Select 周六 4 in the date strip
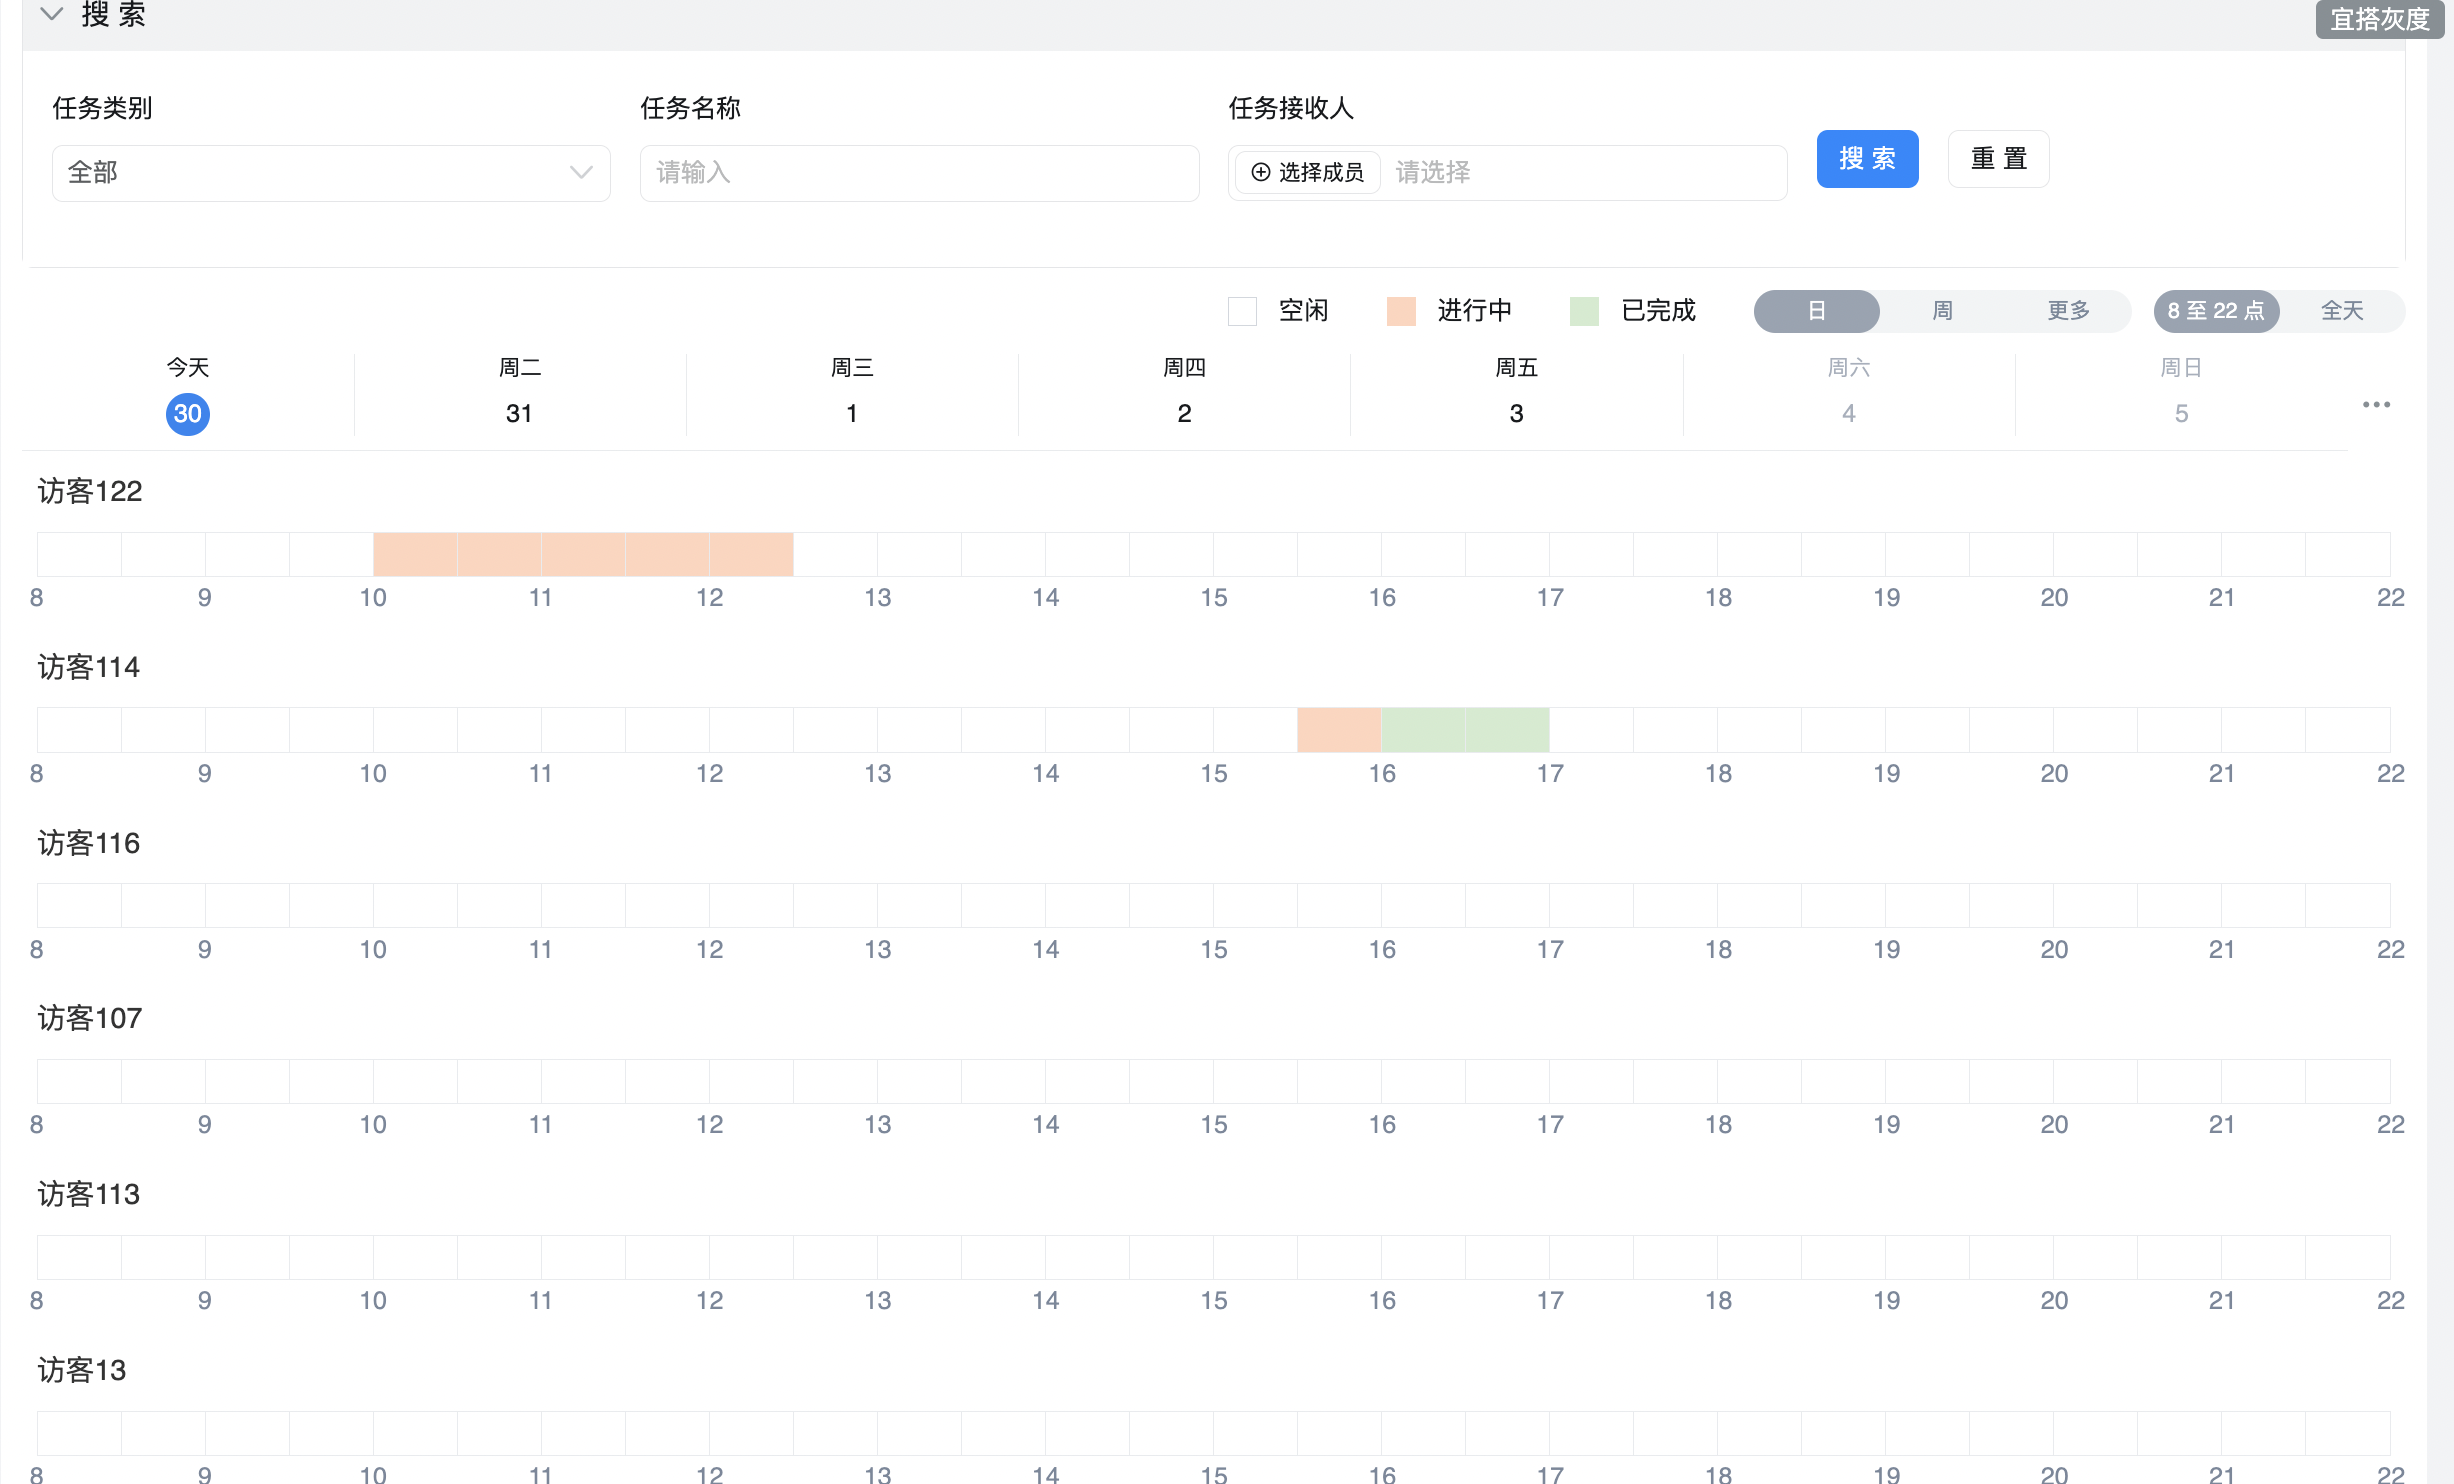Image resolution: width=2454 pixels, height=1484 pixels. (x=1849, y=394)
